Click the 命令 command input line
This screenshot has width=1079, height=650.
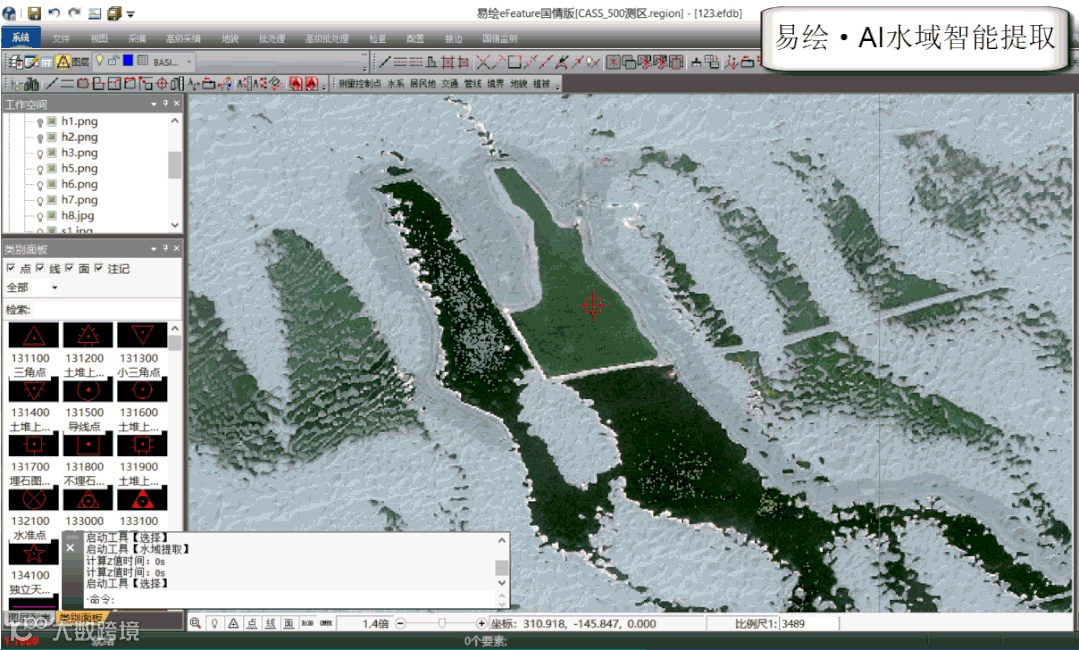(x=289, y=600)
